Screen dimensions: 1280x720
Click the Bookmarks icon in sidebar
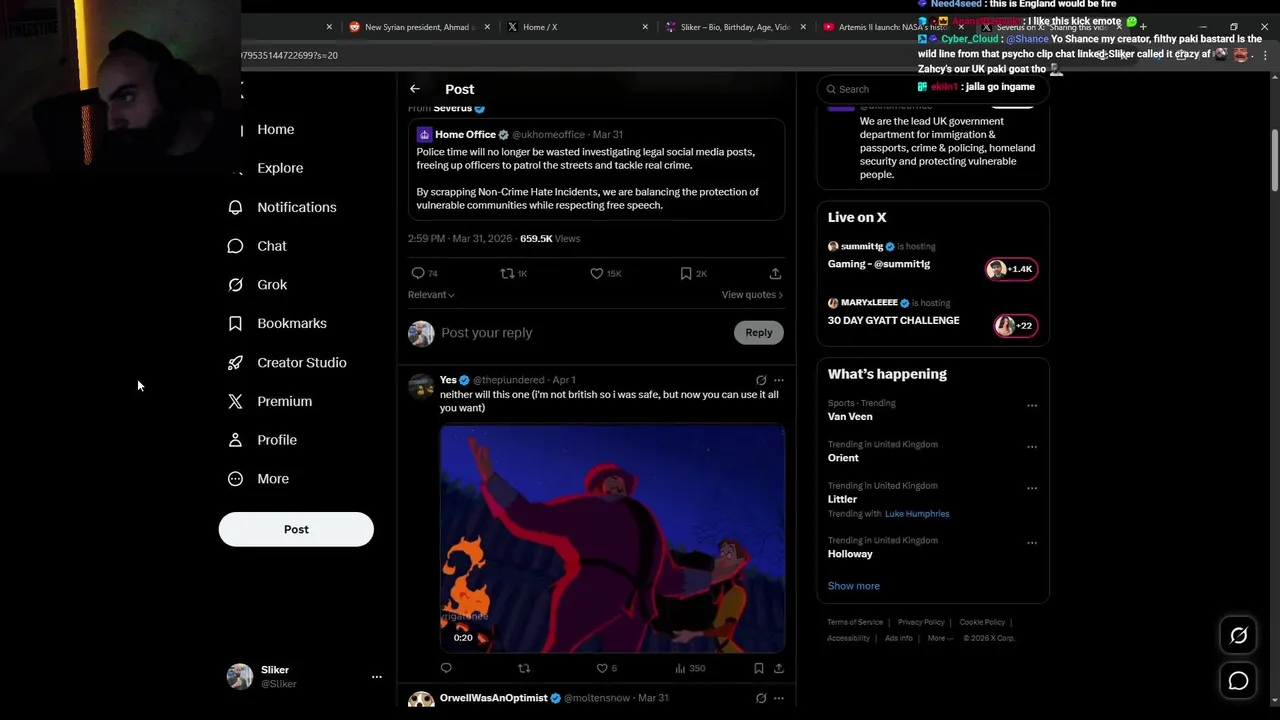tap(235, 323)
